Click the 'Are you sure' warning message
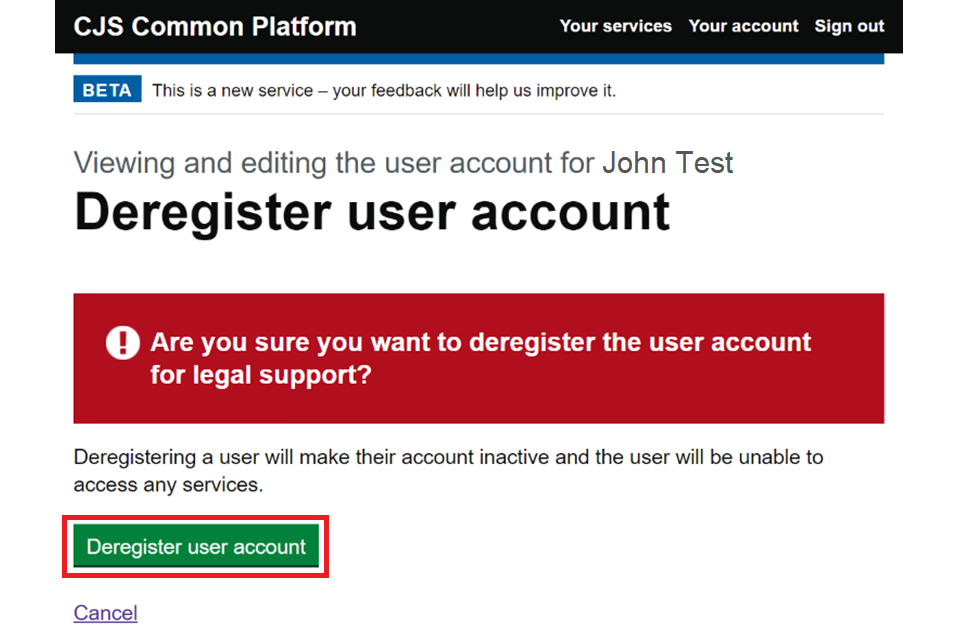 480,343
